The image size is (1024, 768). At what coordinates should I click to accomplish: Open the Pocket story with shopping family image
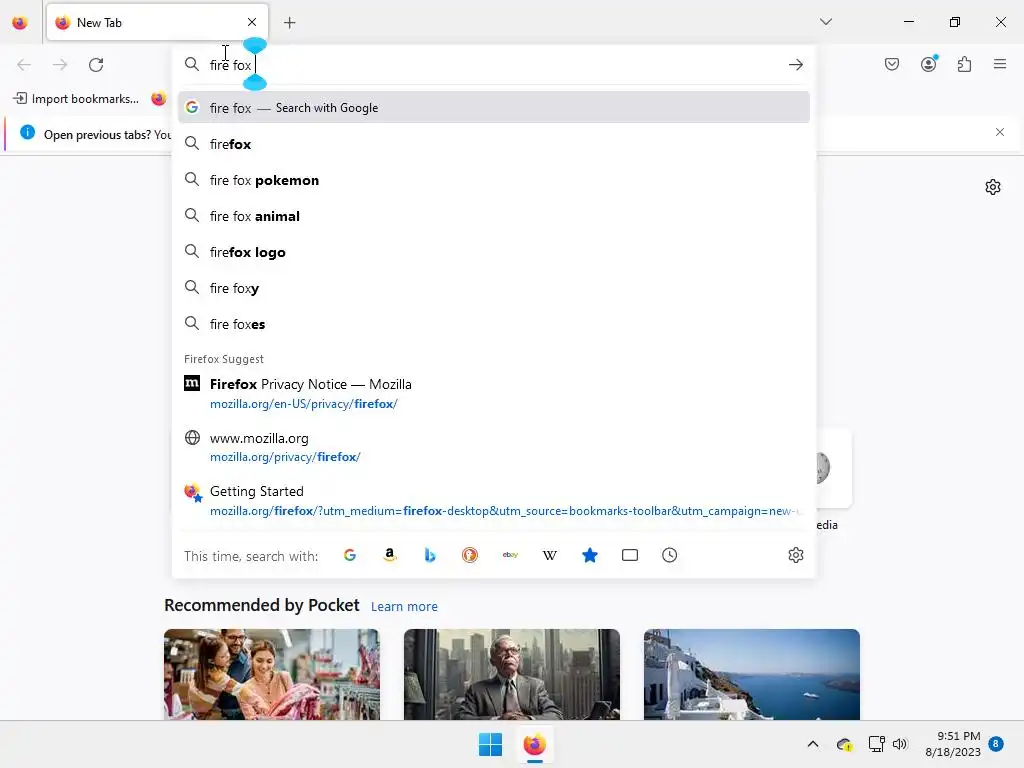(272, 674)
